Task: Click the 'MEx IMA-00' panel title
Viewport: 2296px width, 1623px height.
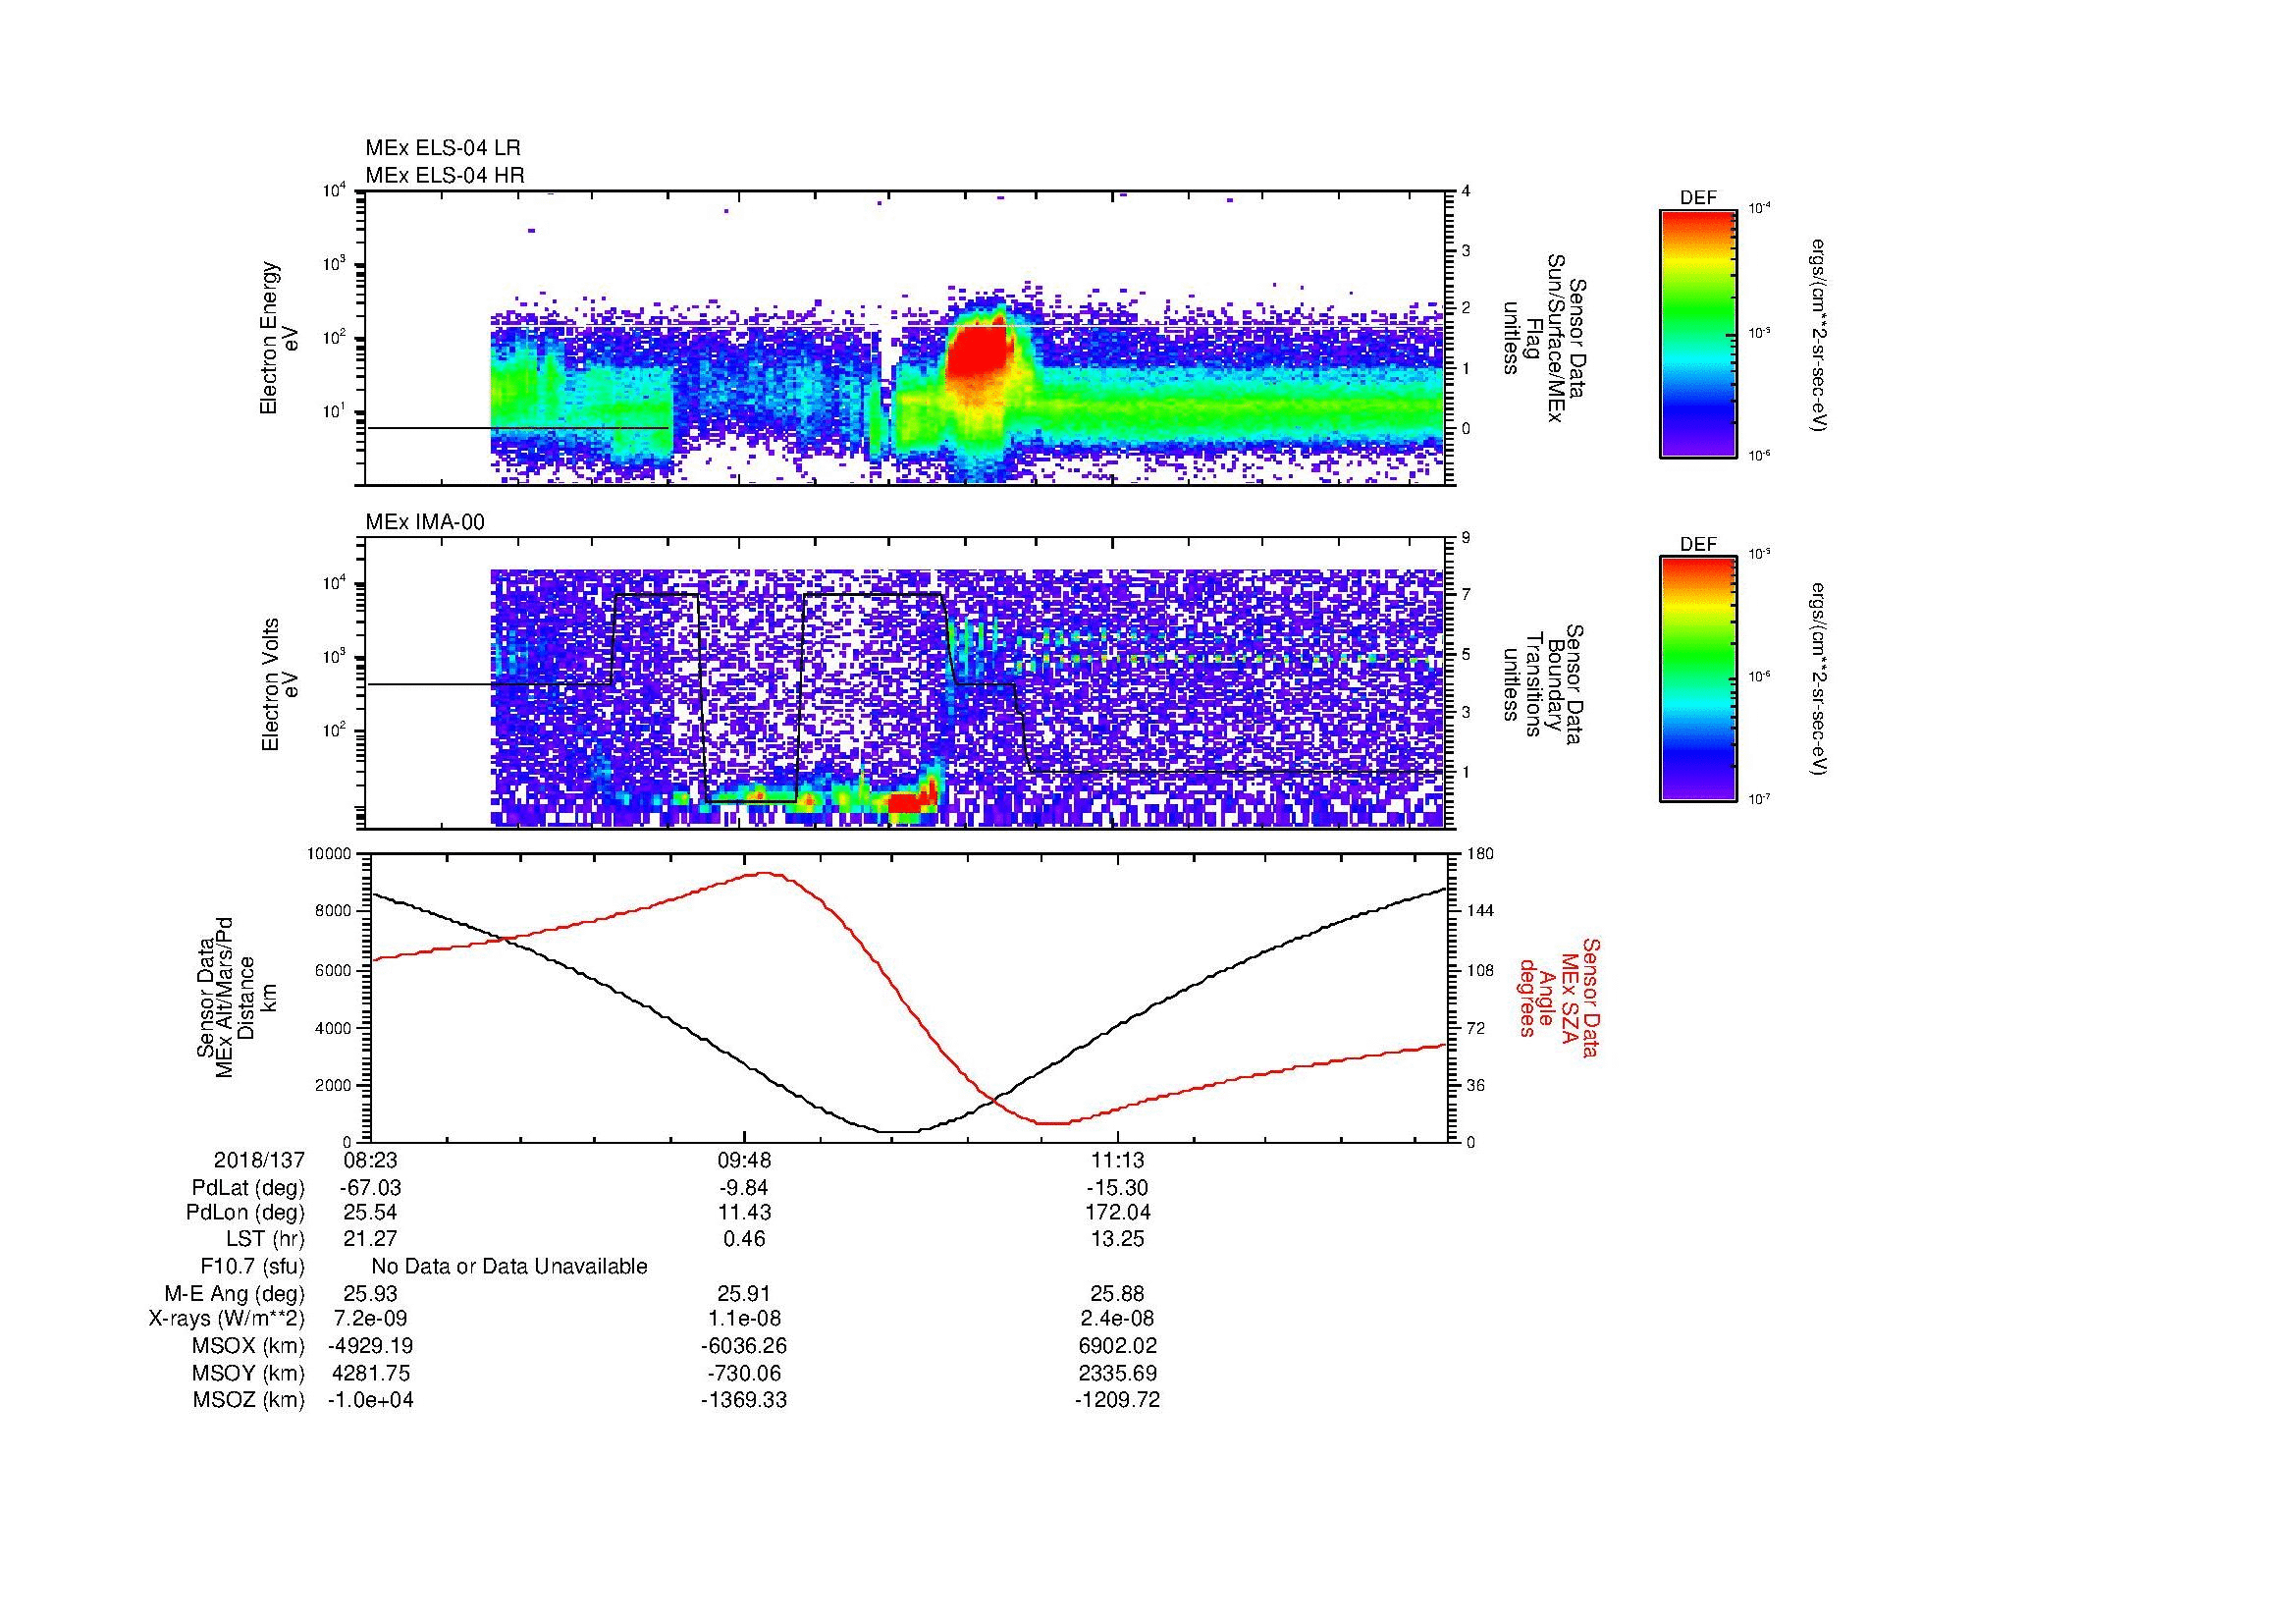Action: [x=425, y=522]
